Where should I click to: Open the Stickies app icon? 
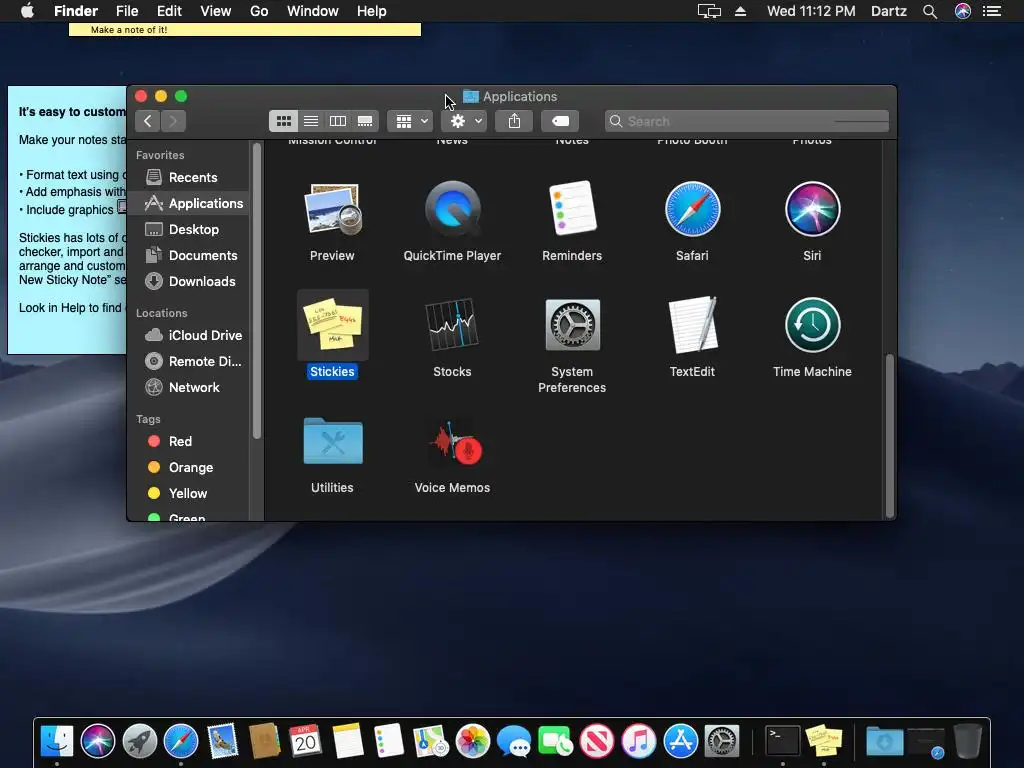(332, 325)
